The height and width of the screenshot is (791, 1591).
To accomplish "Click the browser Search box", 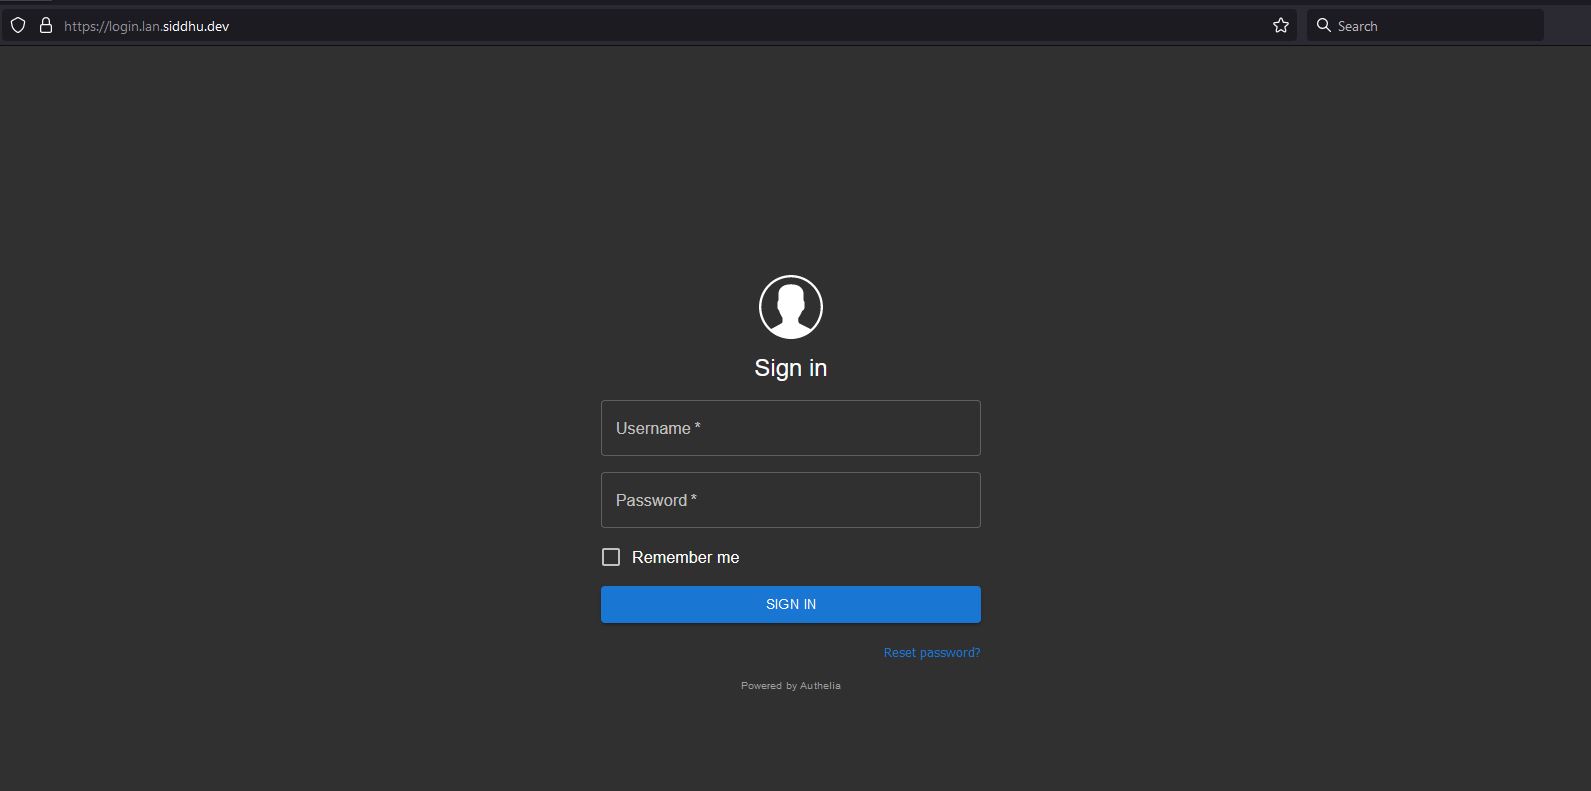I will [1425, 26].
